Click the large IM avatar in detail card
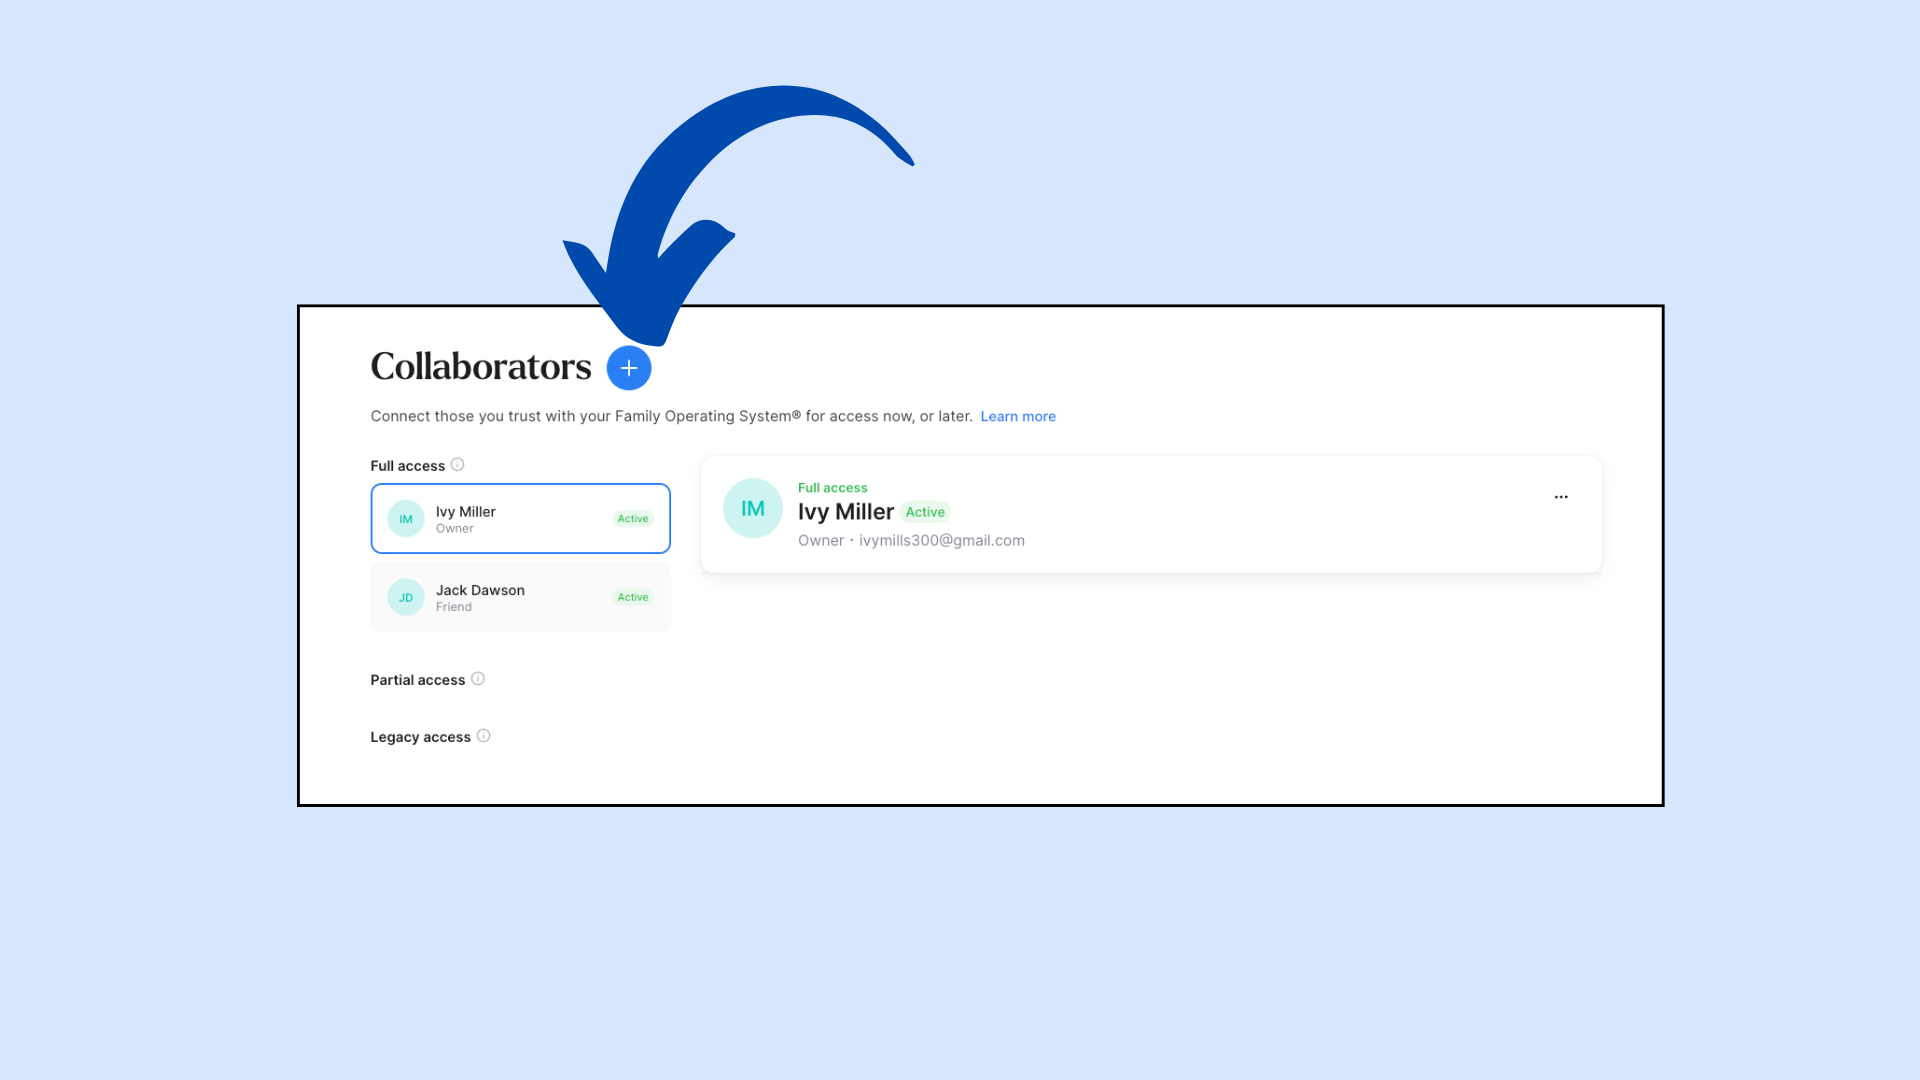The image size is (1920, 1080). pyautogui.click(x=753, y=508)
